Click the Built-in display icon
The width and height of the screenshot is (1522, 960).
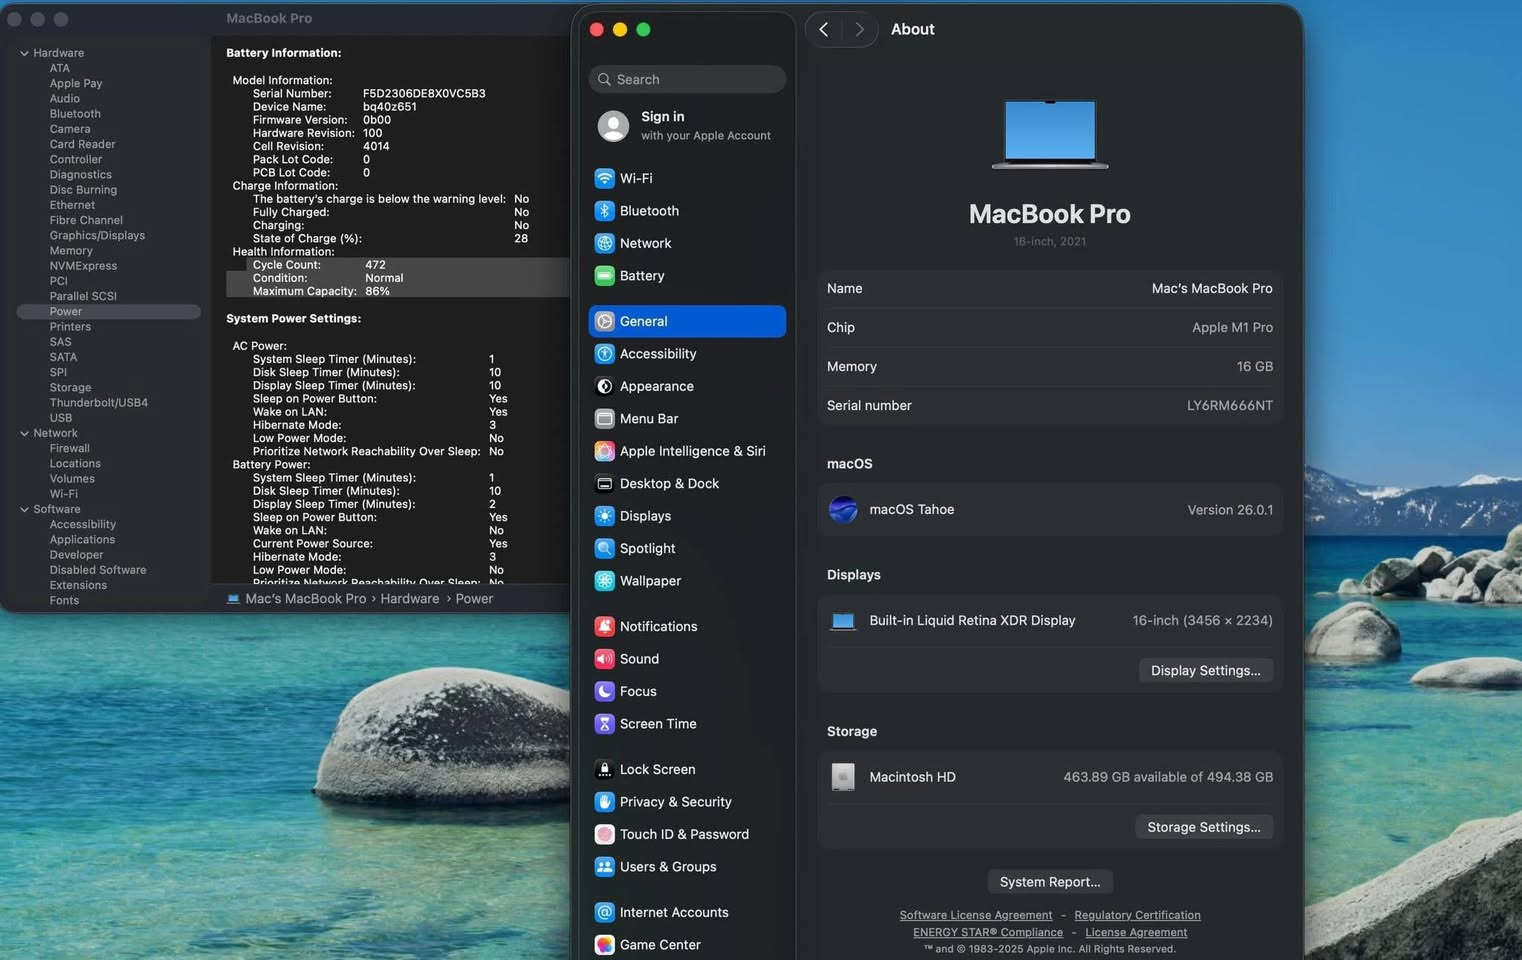[x=843, y=621]
